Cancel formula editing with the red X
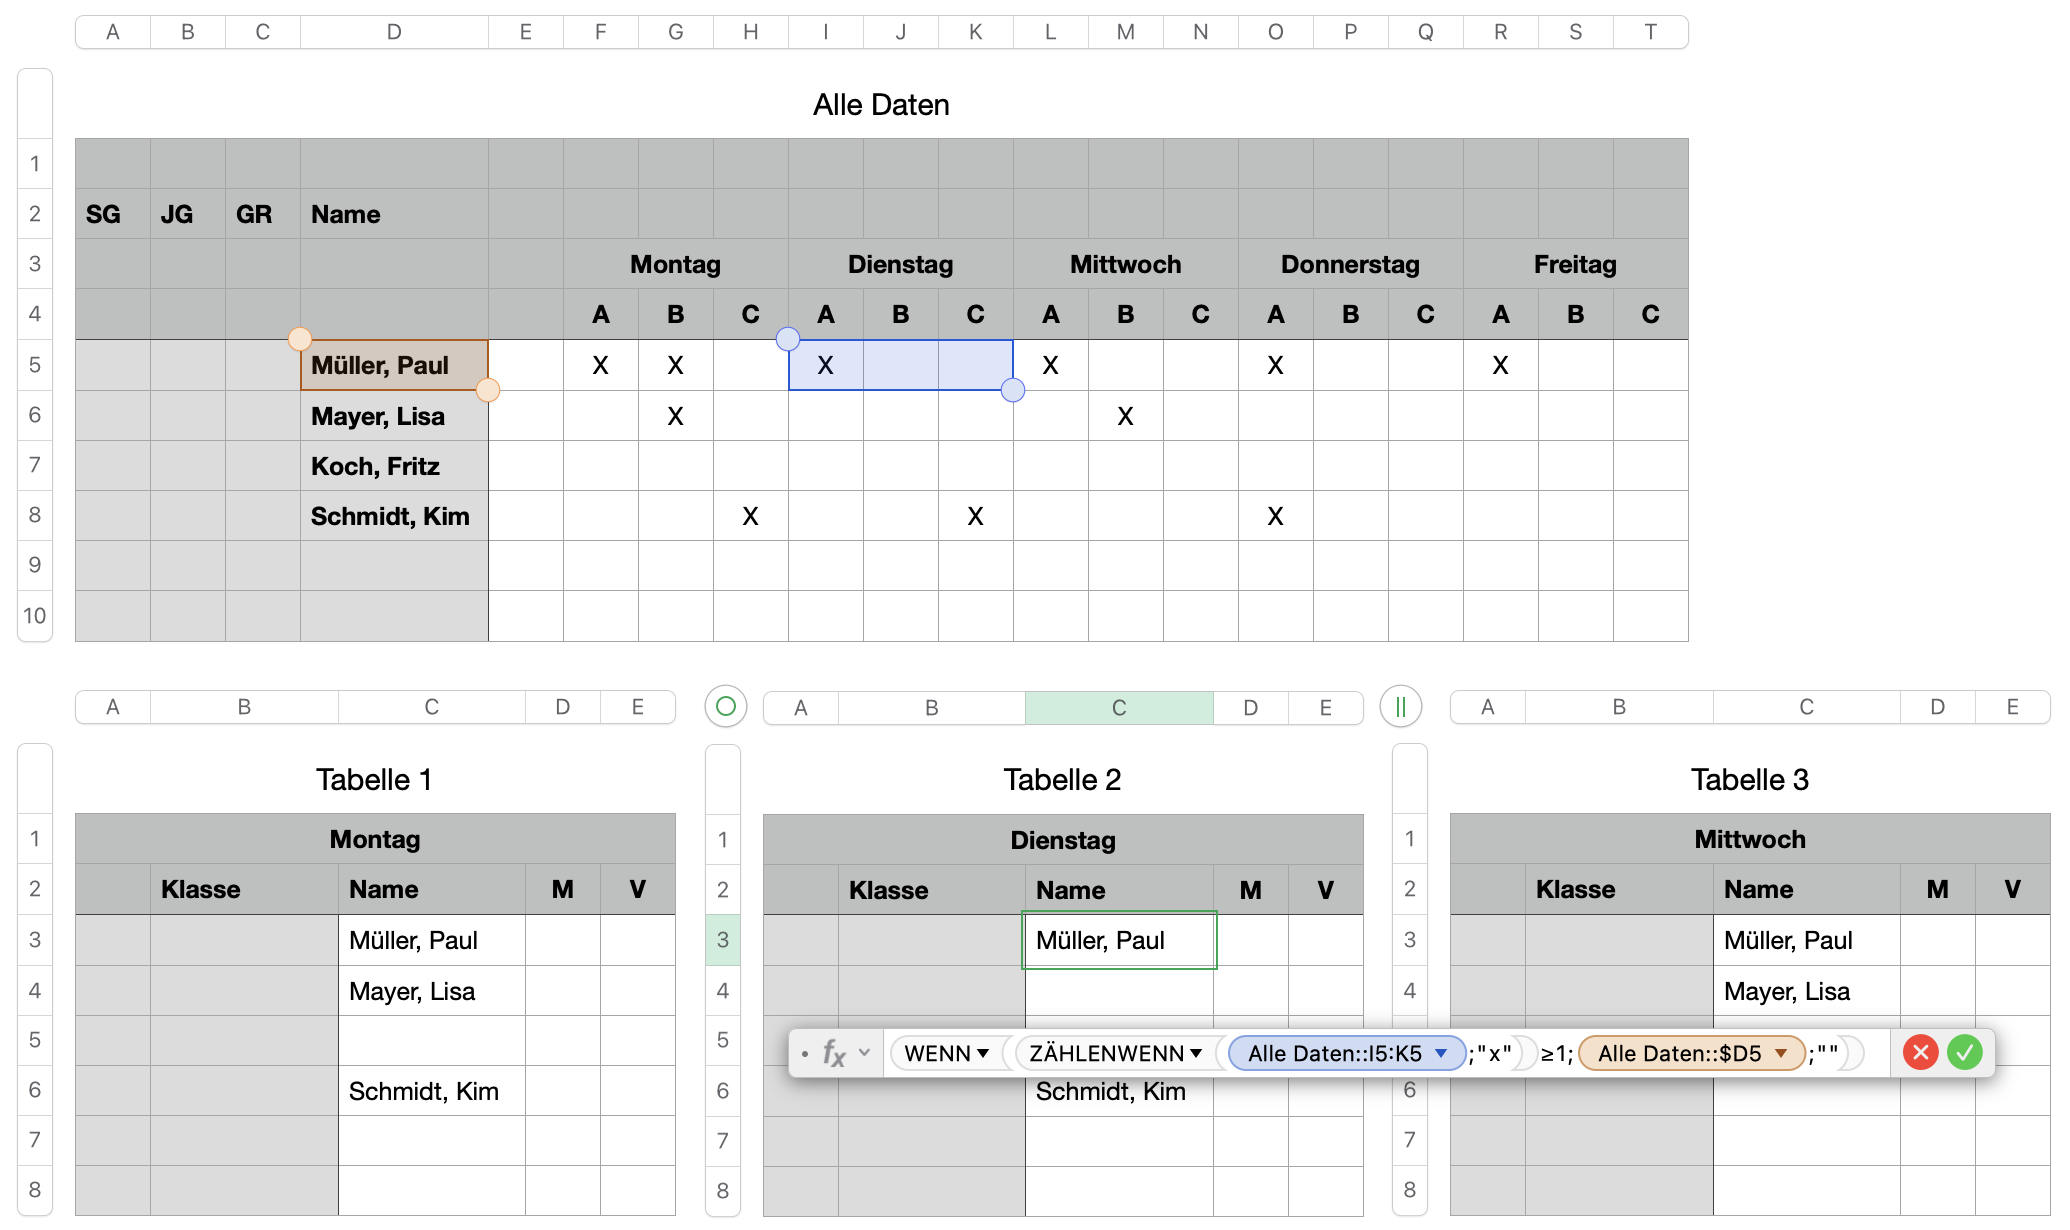The width and height of the screenshot is (2070, 1230). click(1920, 1052)
